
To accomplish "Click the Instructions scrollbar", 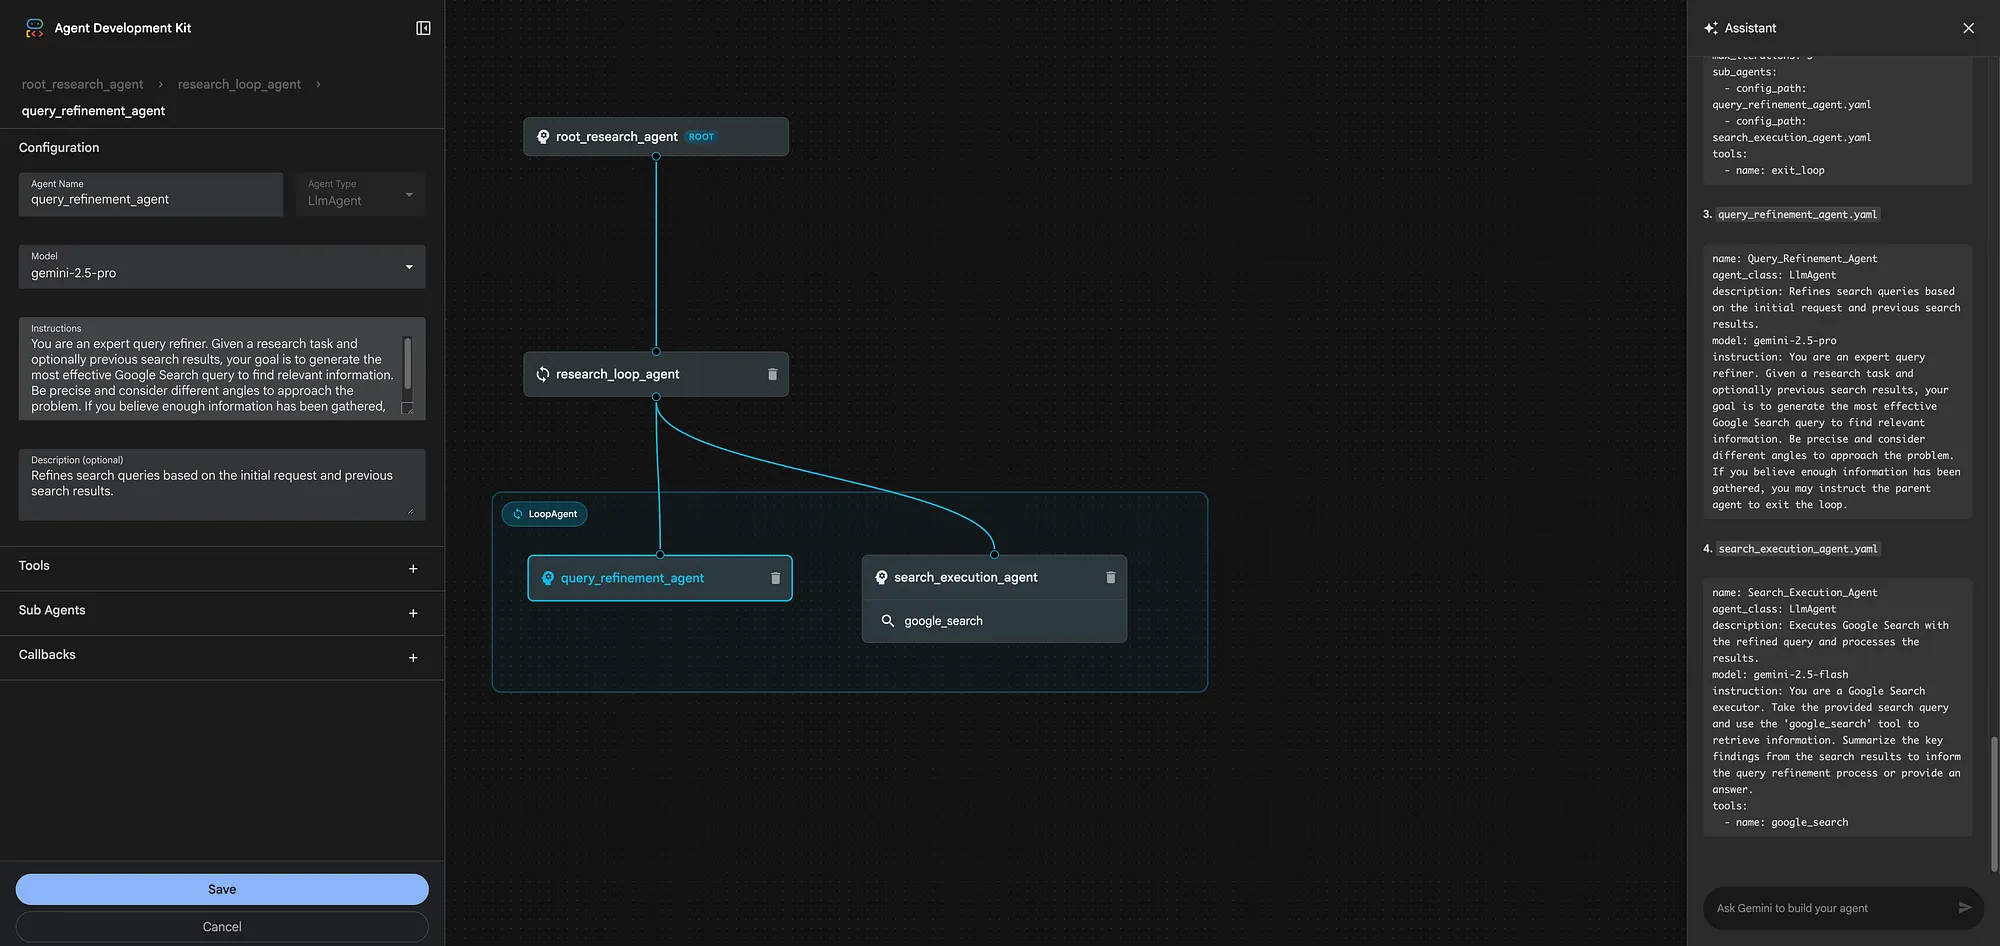I will pos(408,363).
